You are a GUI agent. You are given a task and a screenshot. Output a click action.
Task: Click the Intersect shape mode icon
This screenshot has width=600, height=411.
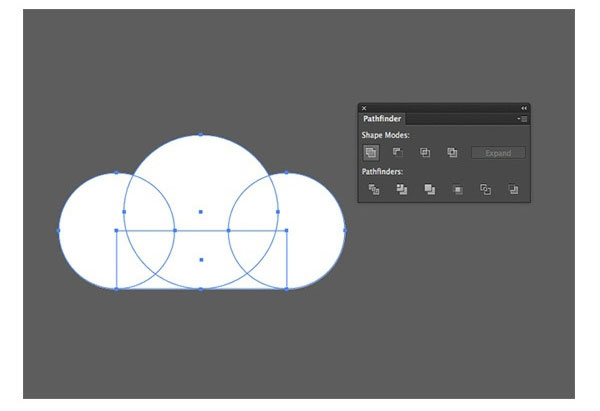pyautogui.click(x=425, y=153)
